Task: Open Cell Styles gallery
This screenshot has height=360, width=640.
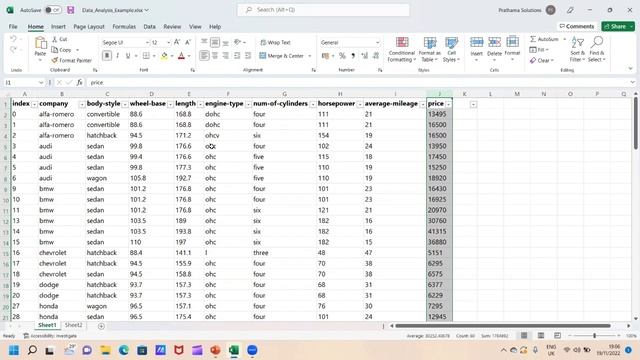Action: point(451,49)
